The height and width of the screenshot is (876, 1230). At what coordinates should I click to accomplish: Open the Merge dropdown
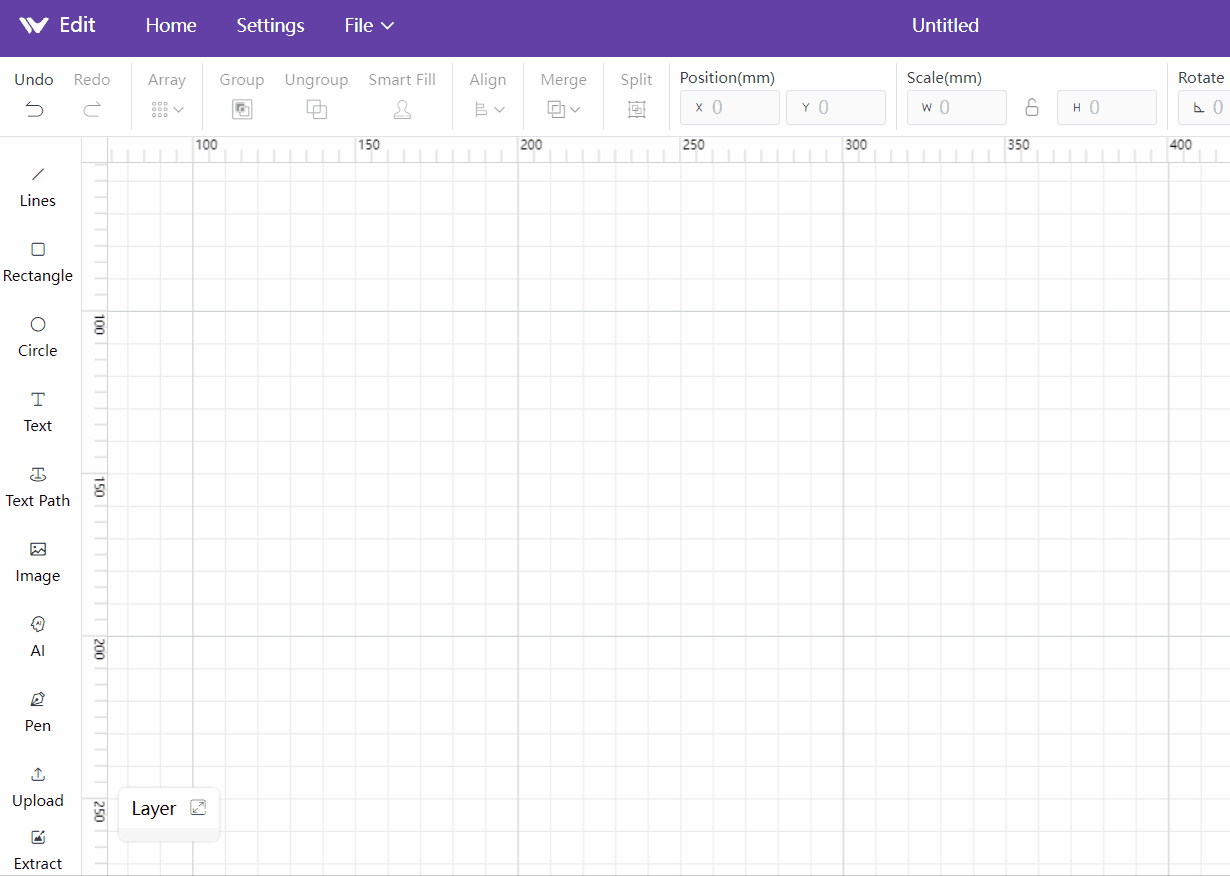(x=564, y=109)
